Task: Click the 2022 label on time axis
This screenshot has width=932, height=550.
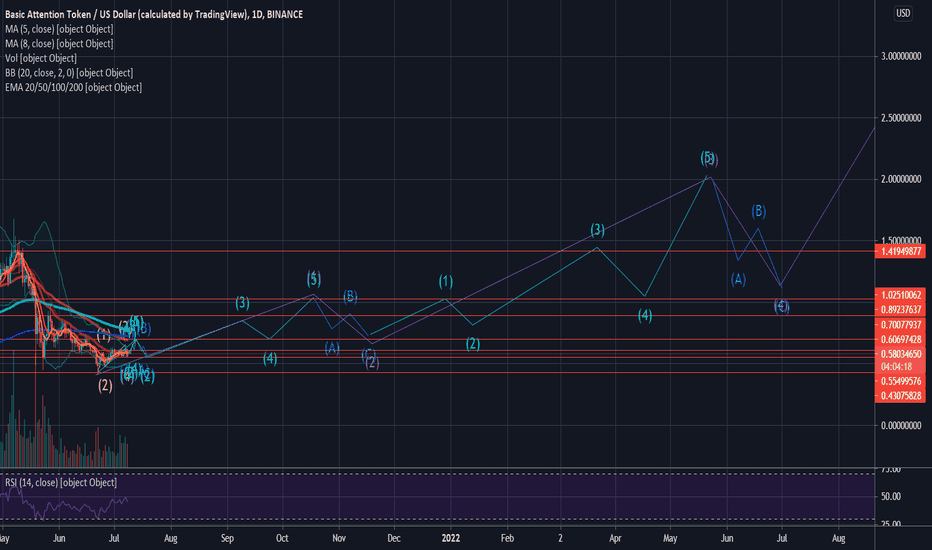Action: pyautogui.click(x=451, y=538)
